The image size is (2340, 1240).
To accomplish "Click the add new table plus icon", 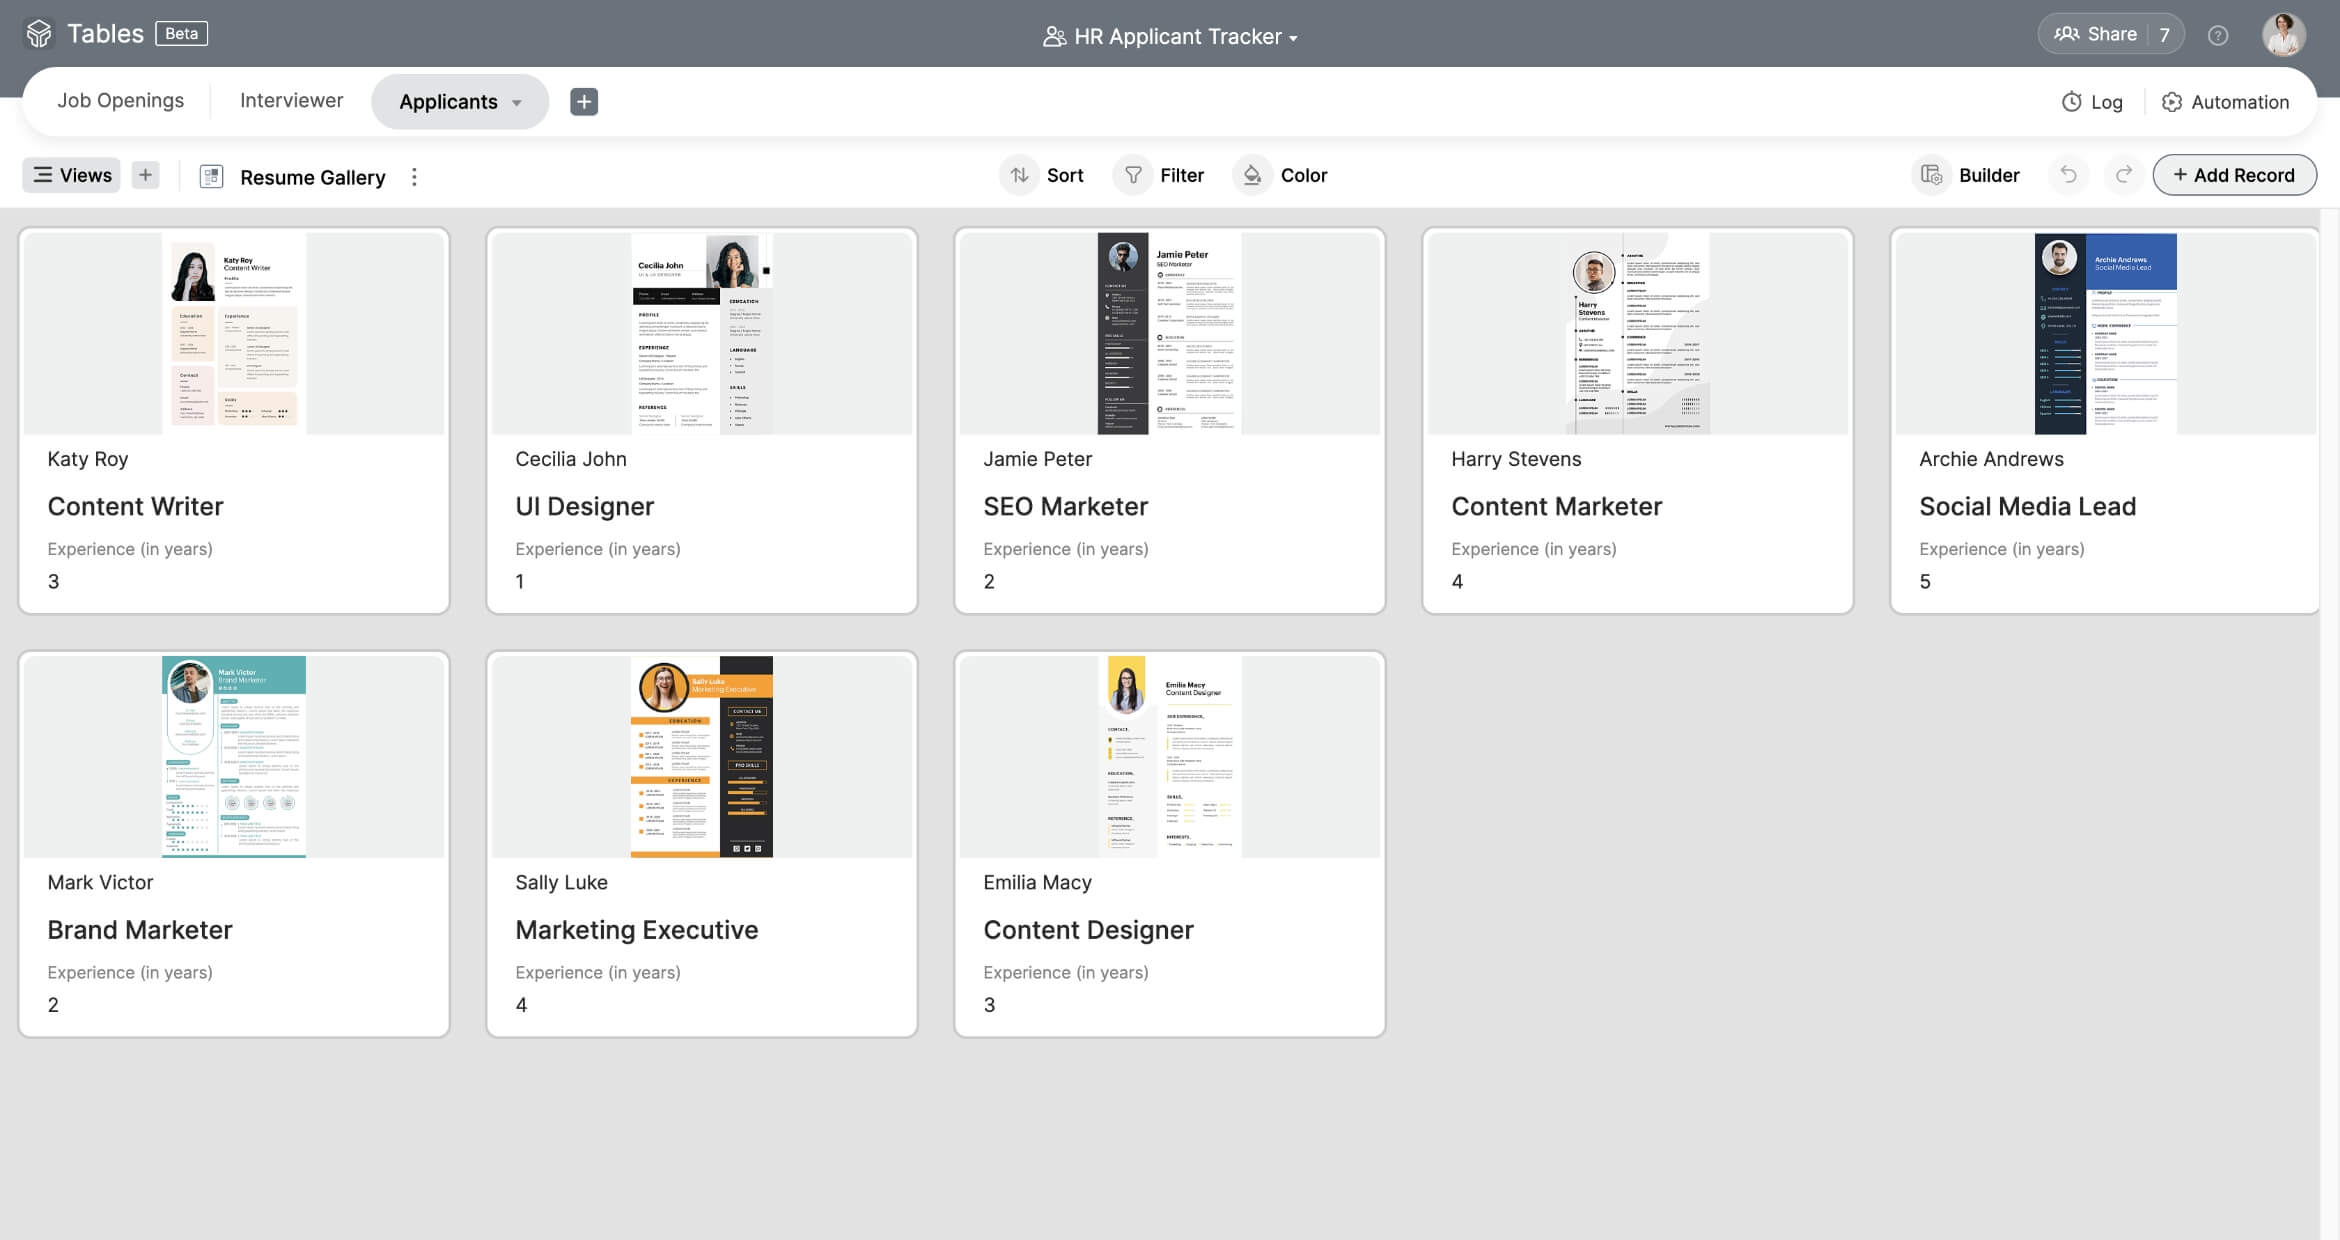I will [584, 101].
